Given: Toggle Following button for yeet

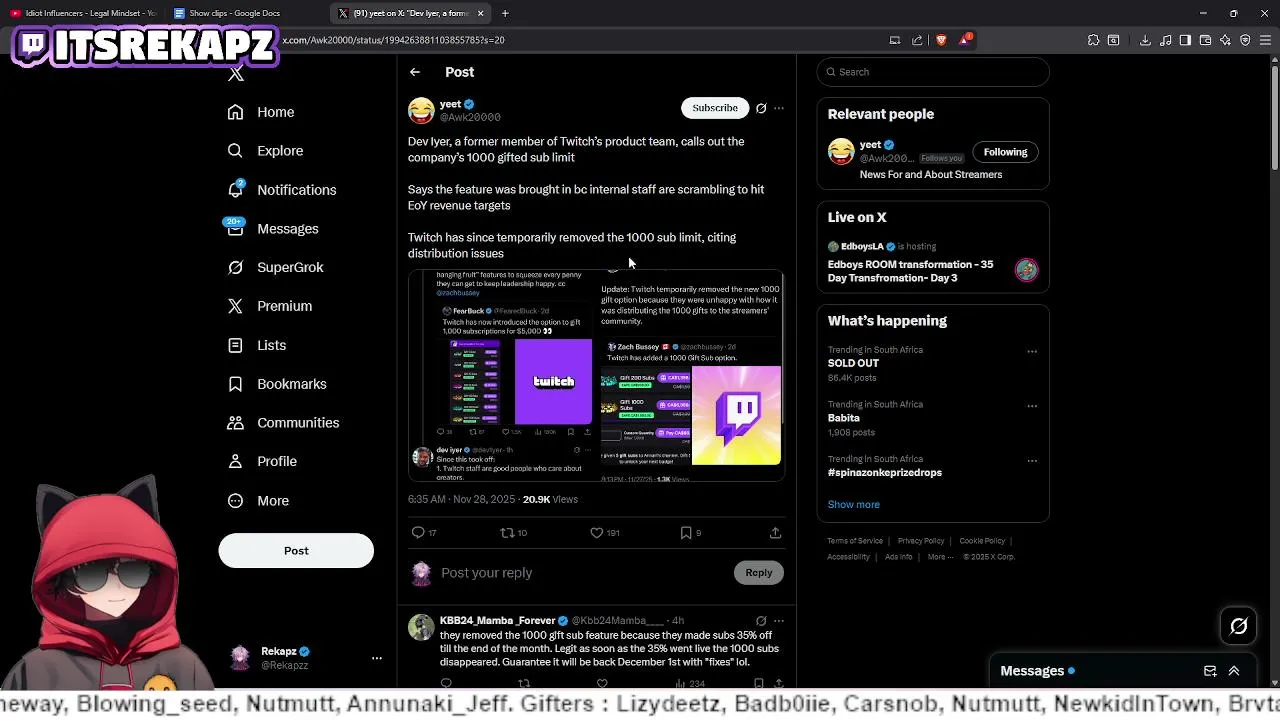Looking at the screenshot, I should [x=1005, y=152].
